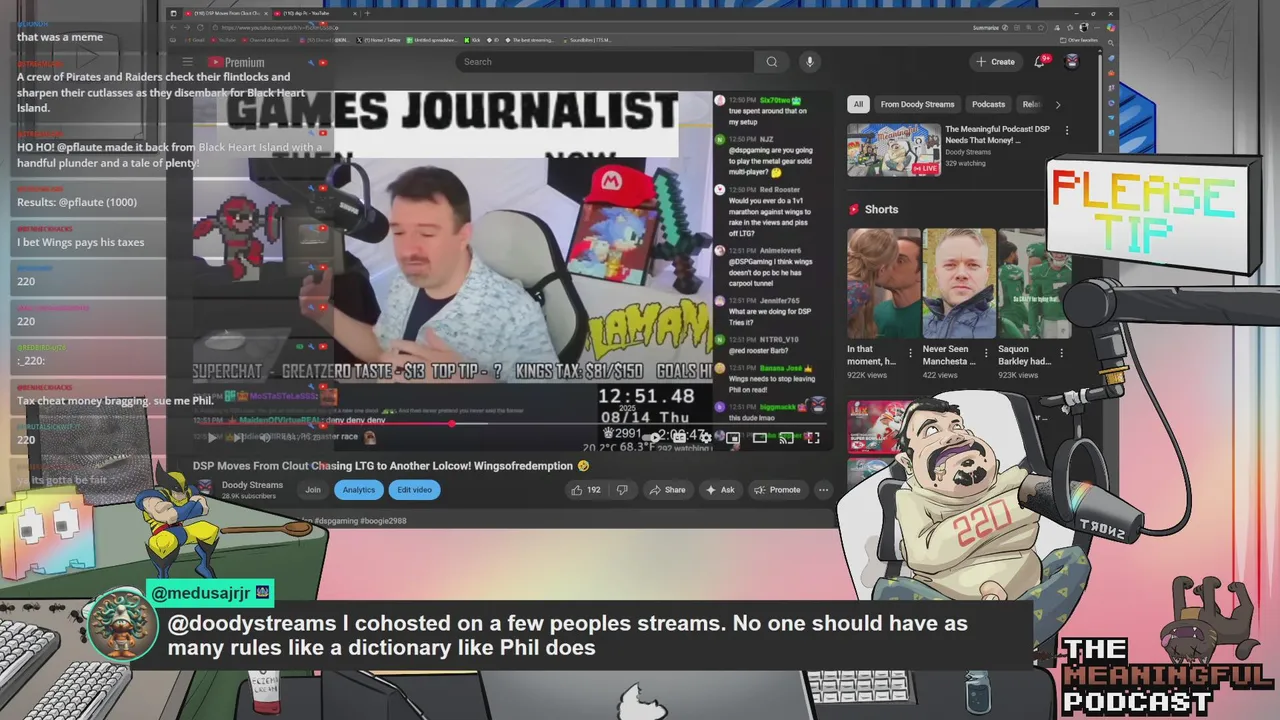Select the All filter chip

click(858, 104)
